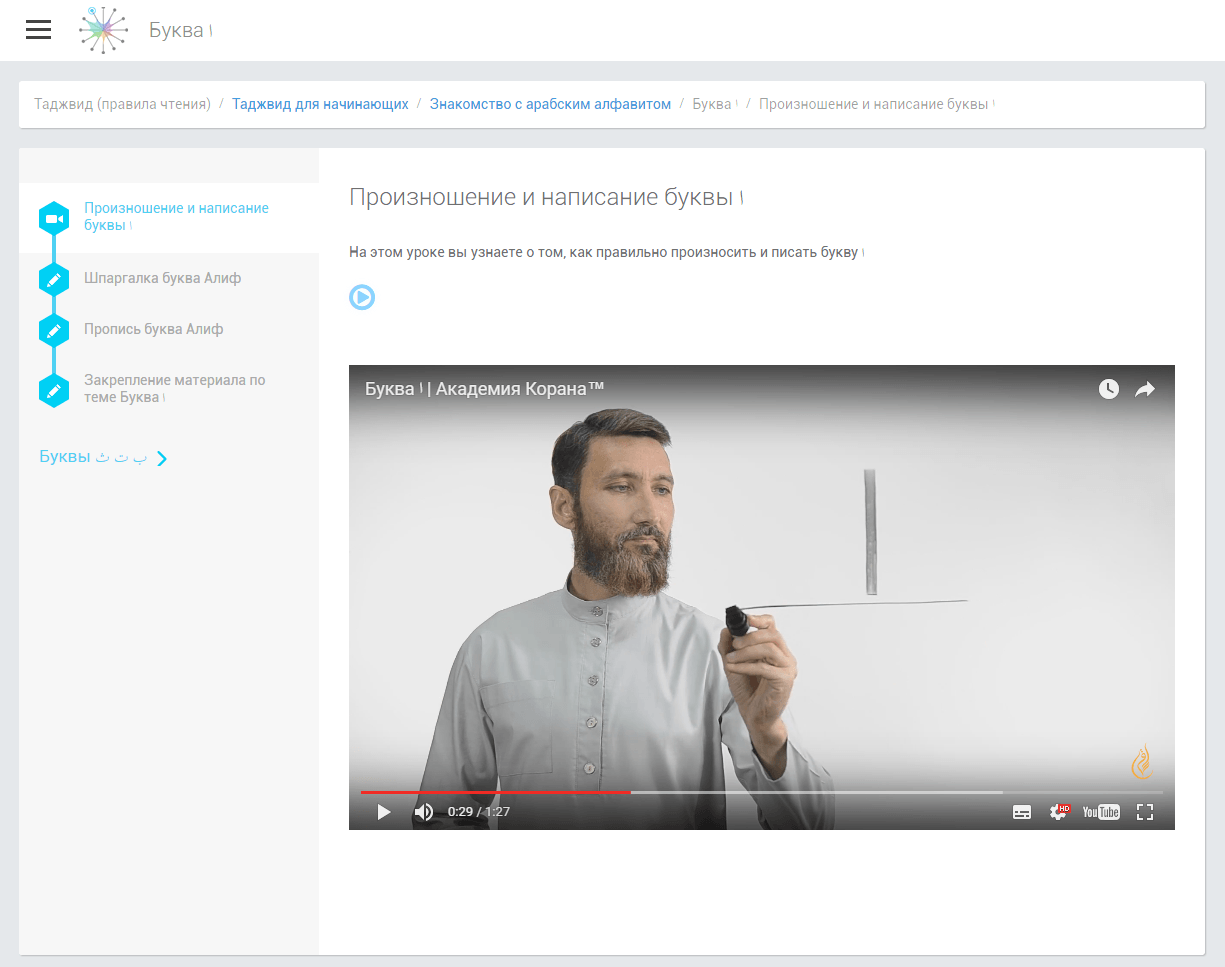Screen dimensions: 1225x967
Task: Click the page heading "Произношение и написание буквы"
Action: click(546, 197)
